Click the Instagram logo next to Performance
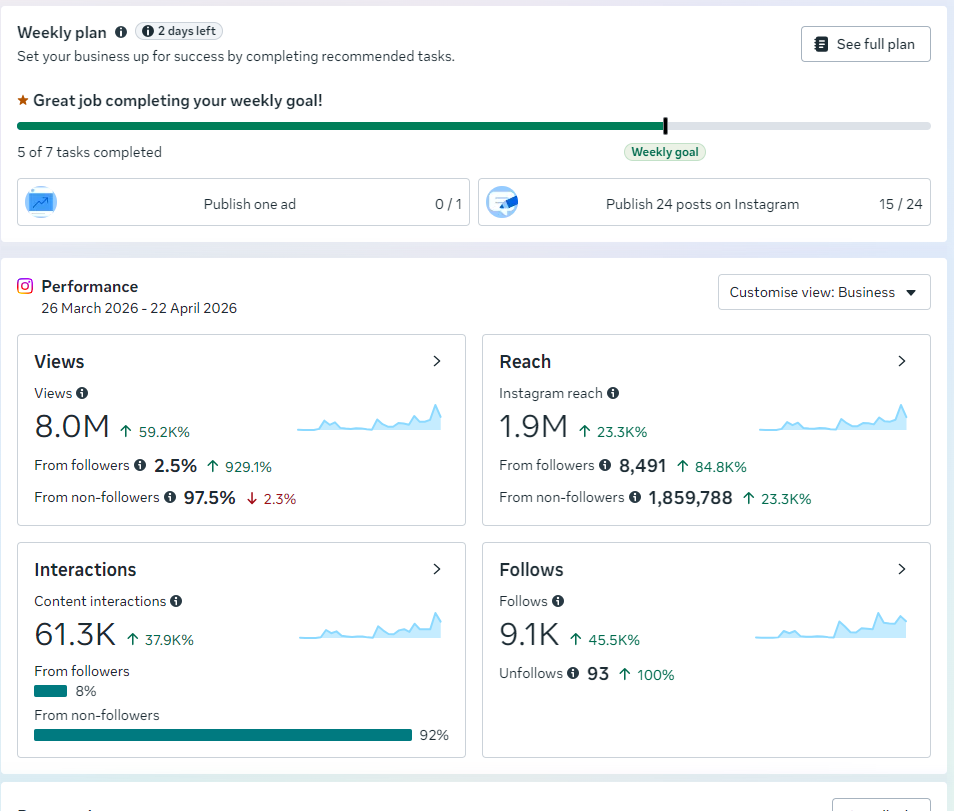Image resolution: width=954 pixels, height=811 pixels. 25,286
